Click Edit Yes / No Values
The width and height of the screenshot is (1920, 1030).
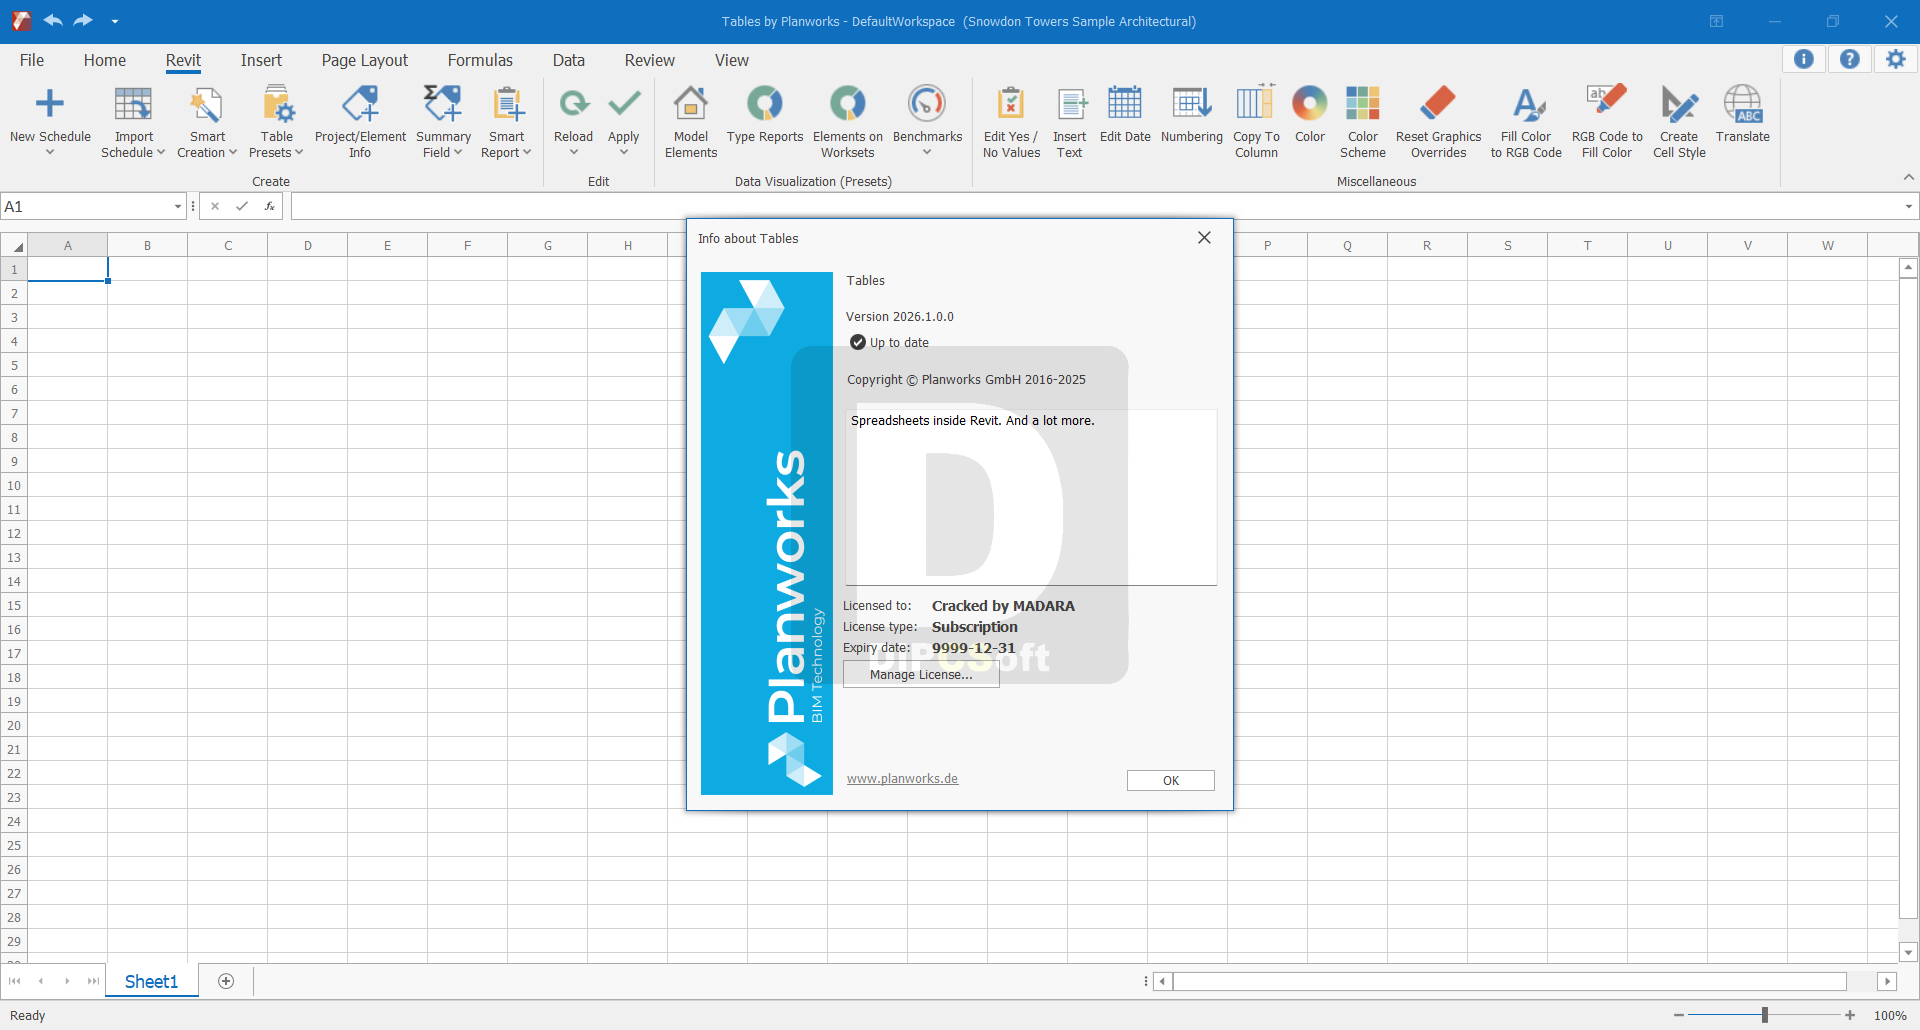click(x=1011, y=122)
